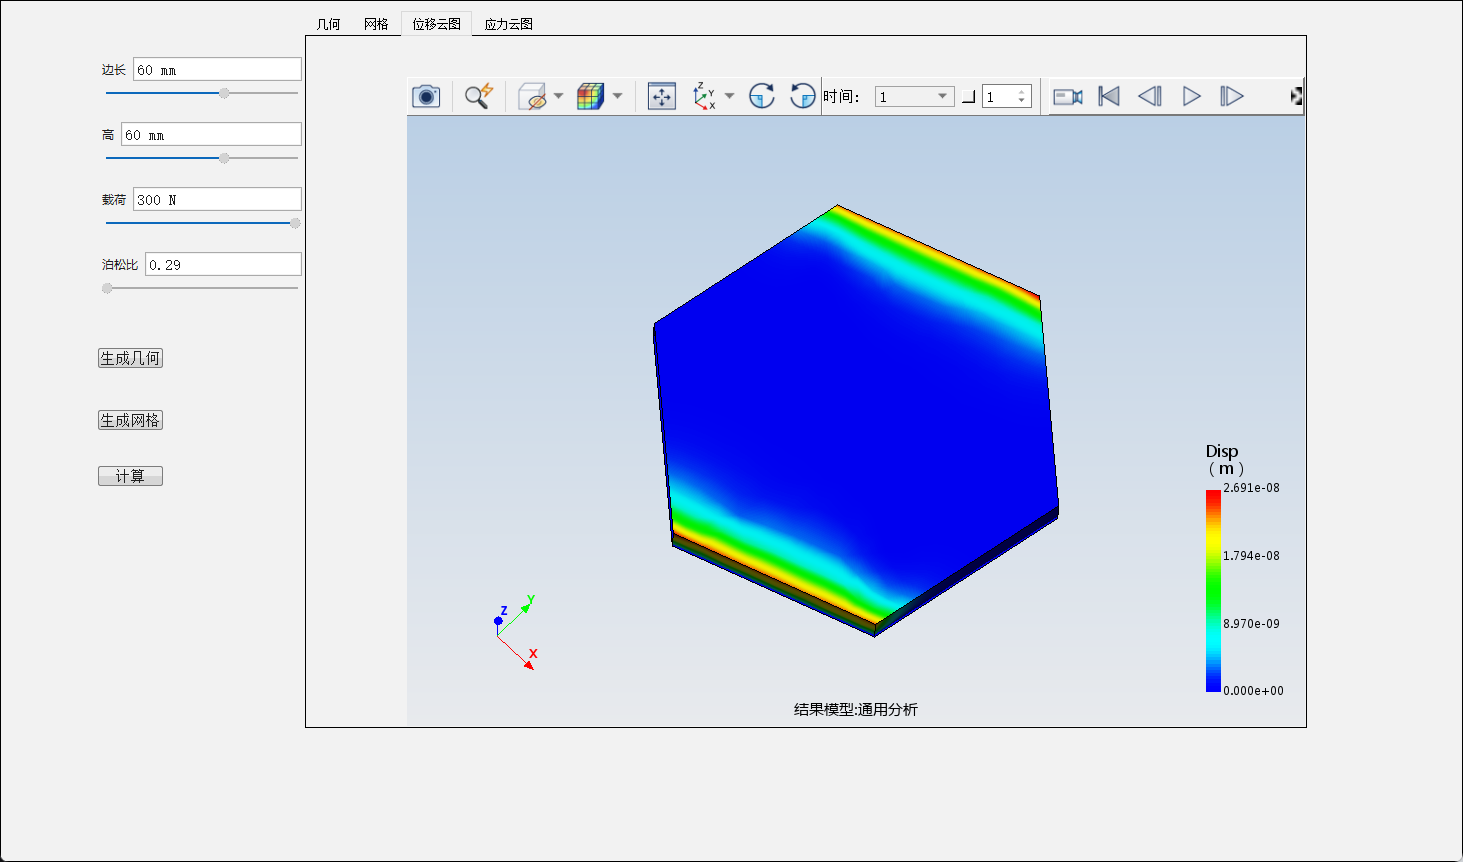Click the 载荷 slider handle
Screen dimensions: 1463x862
tap(295, 223)
